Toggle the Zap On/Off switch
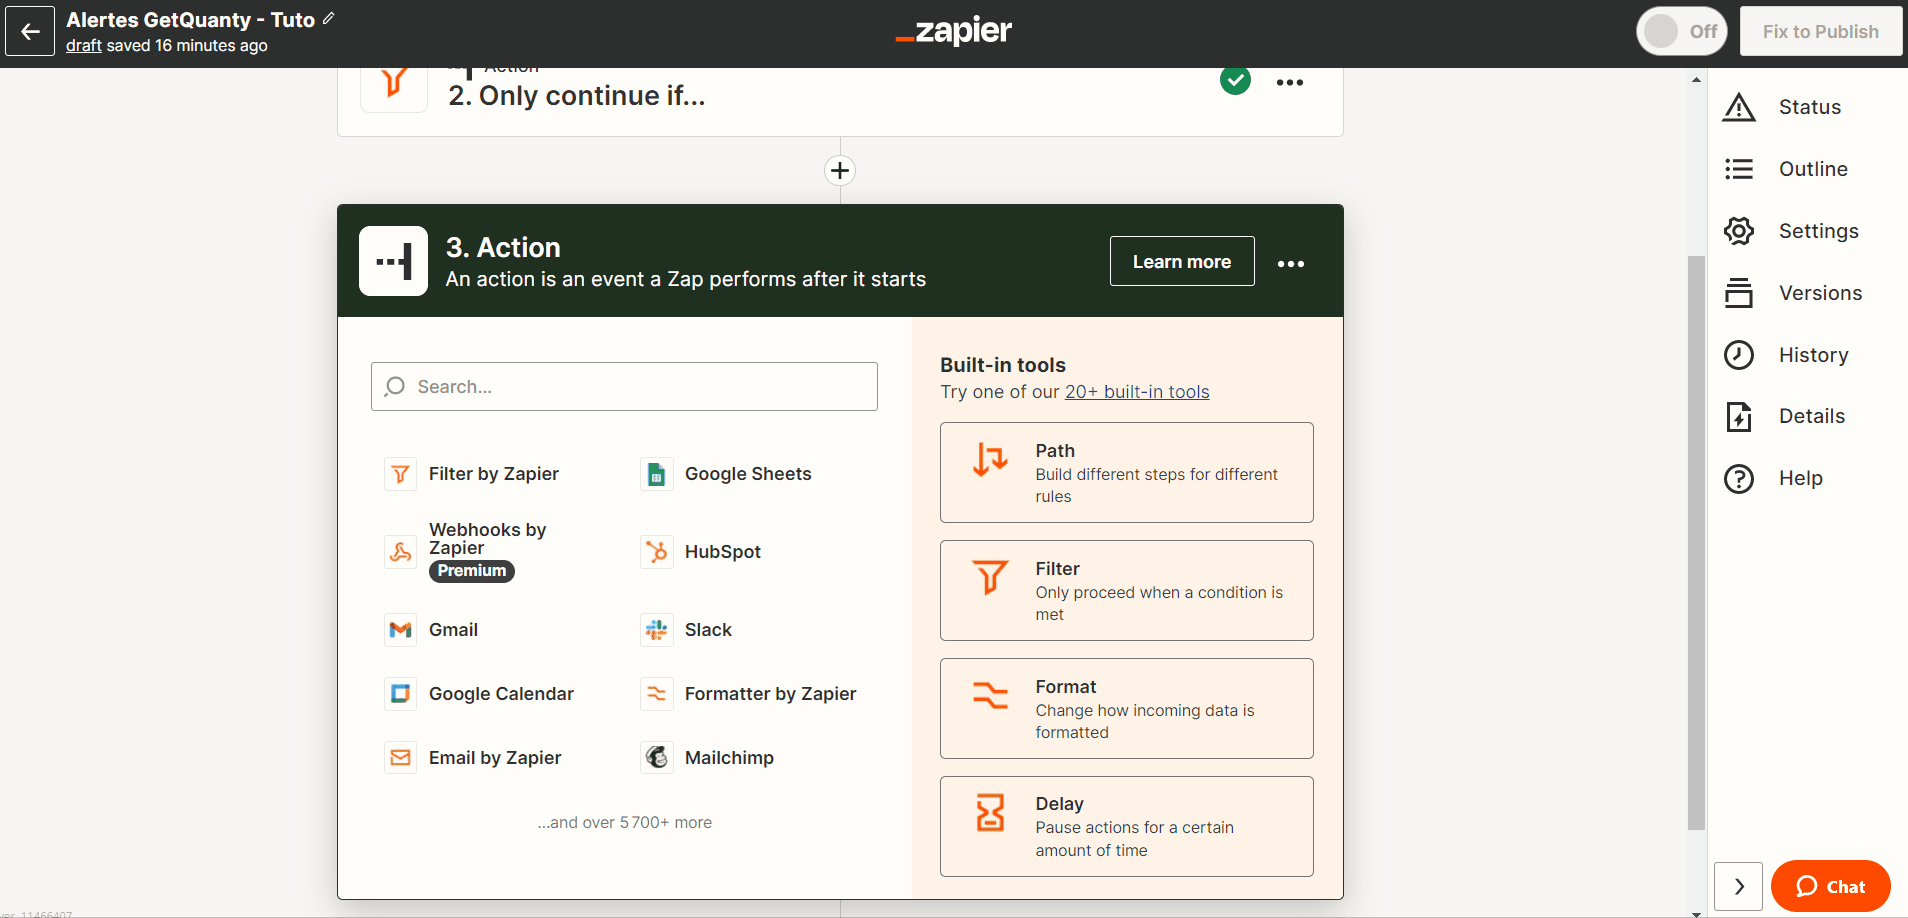1908x918 pixels. (1682, 32)
